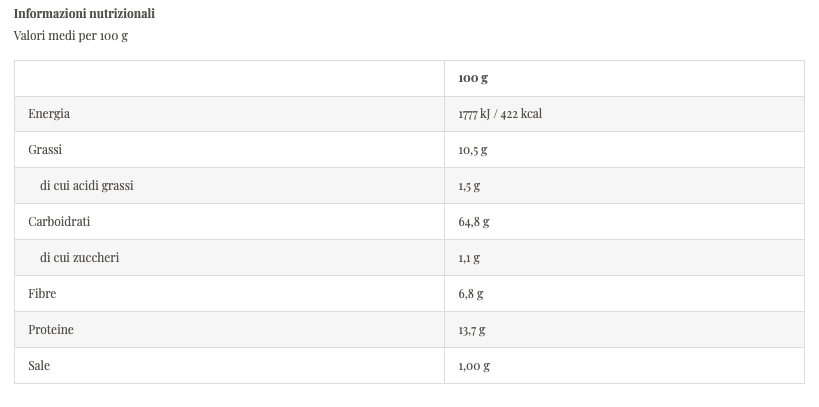Click the "1,1 g" sugars value
Viewport: 819px width, 407px height.
469,258
